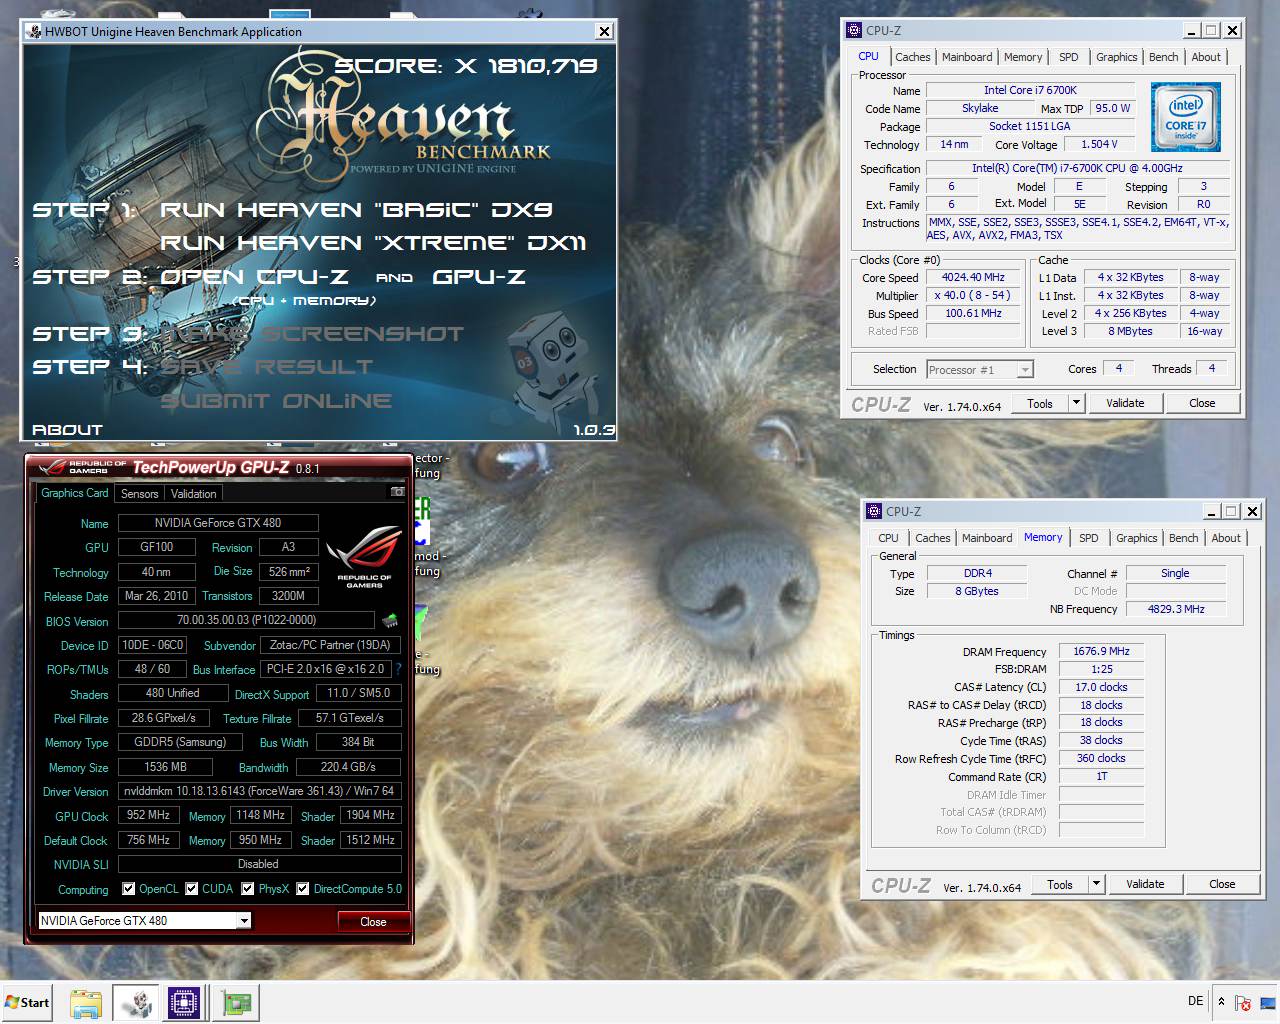
Task: Open the Start menu
Action: (27, 1002)
